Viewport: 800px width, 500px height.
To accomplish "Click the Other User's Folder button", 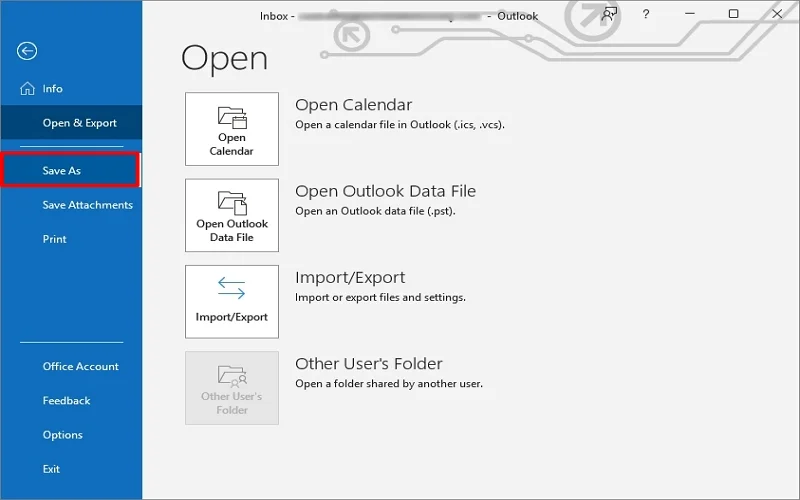I will coord(232,388).
